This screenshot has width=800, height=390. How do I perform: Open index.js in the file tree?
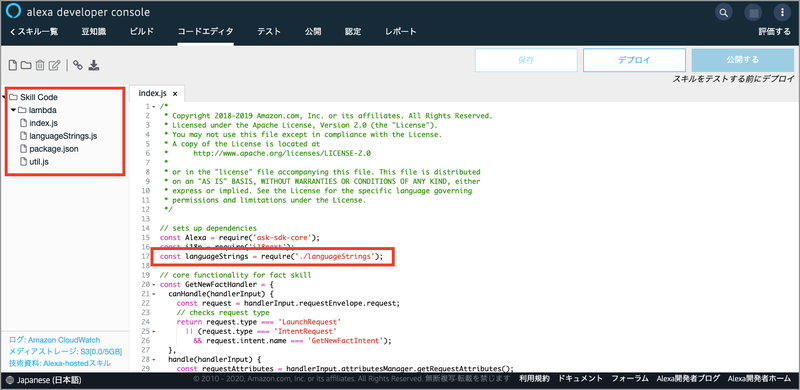pos(39,123)
